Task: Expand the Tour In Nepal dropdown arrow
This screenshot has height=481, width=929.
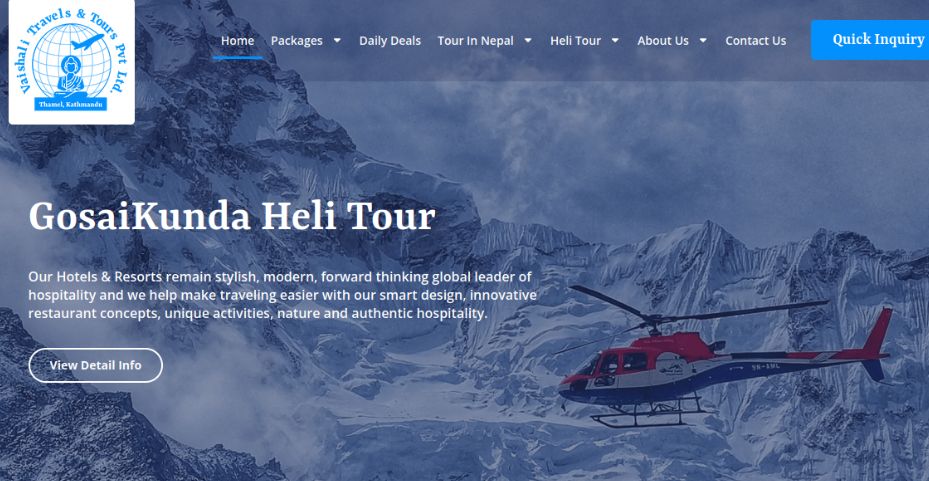Action: [528, 41]
